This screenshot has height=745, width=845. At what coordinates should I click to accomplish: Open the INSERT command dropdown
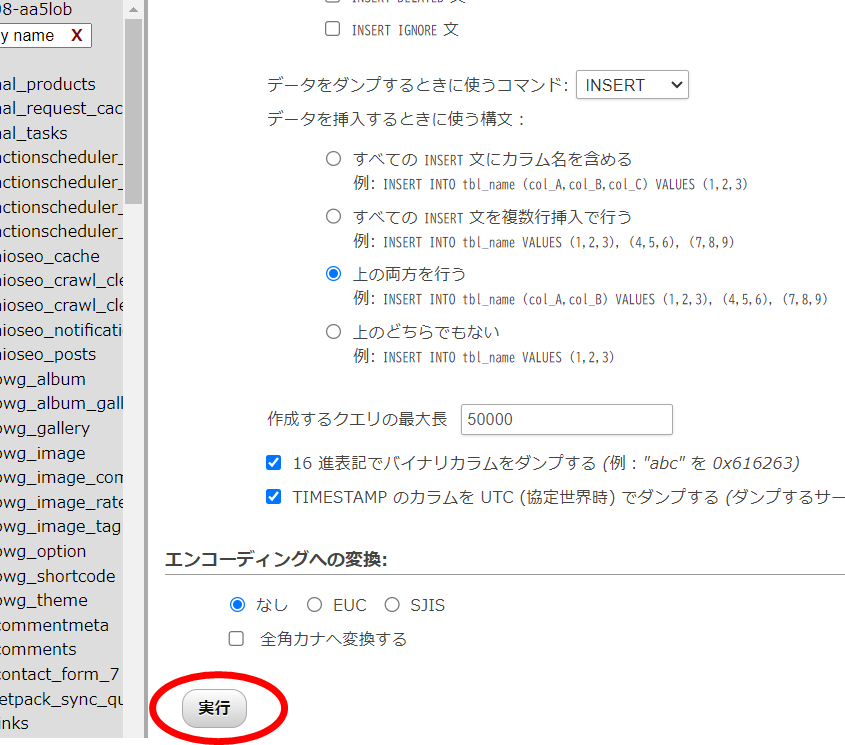click(x=632, y=85)
